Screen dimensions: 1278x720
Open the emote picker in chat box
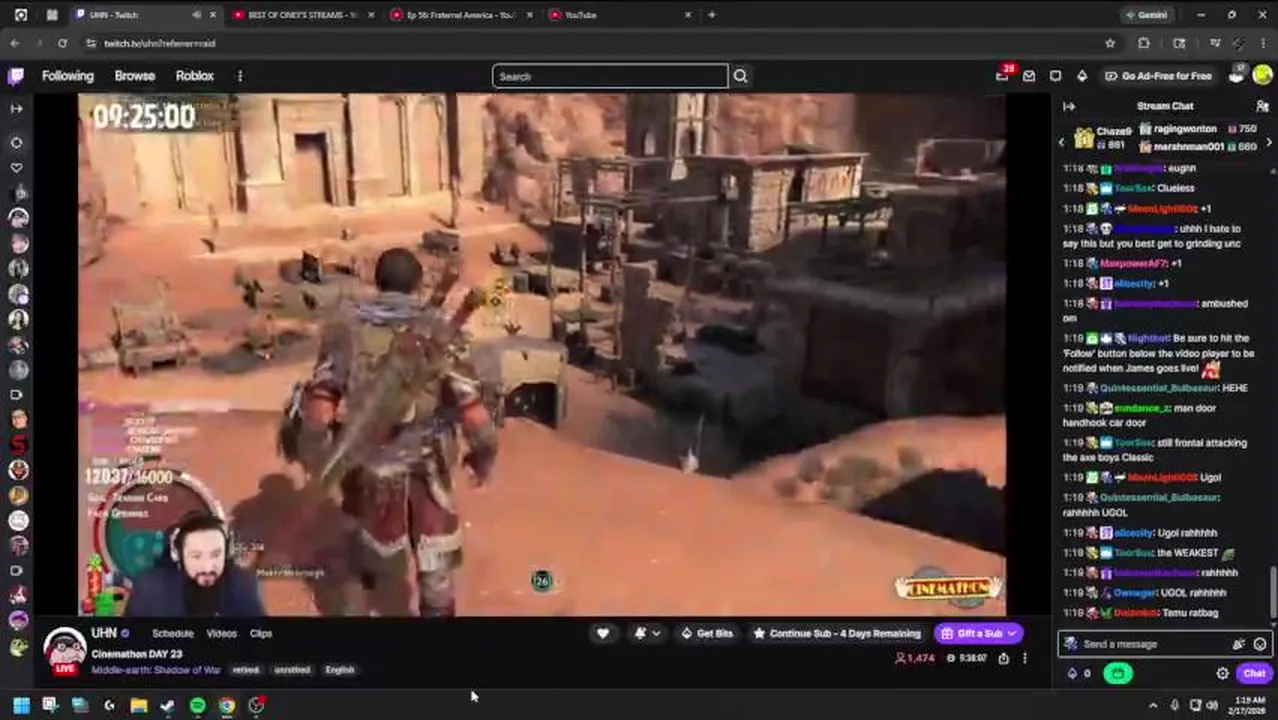point(1260,645)
